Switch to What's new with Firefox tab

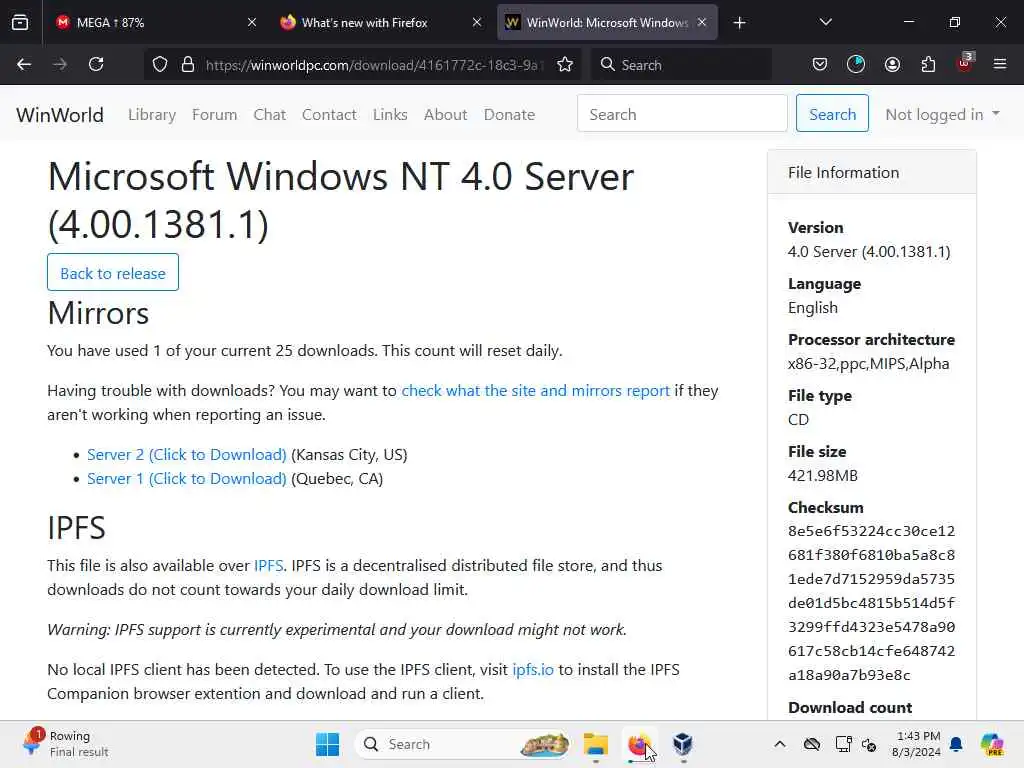[381, 23]
